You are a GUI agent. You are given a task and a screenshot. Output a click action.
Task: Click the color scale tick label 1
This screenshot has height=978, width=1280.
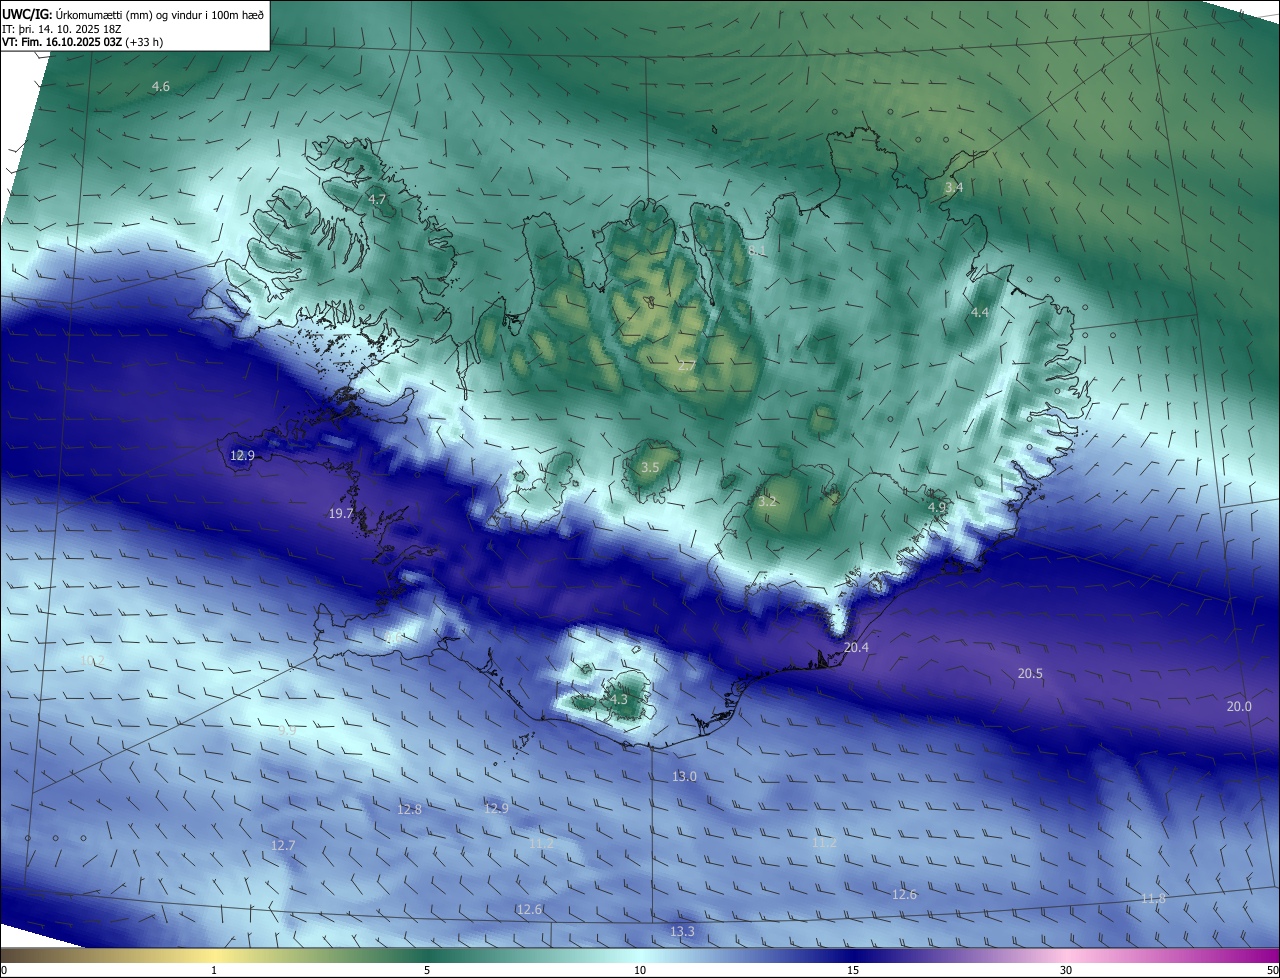[x=214, y=970]
